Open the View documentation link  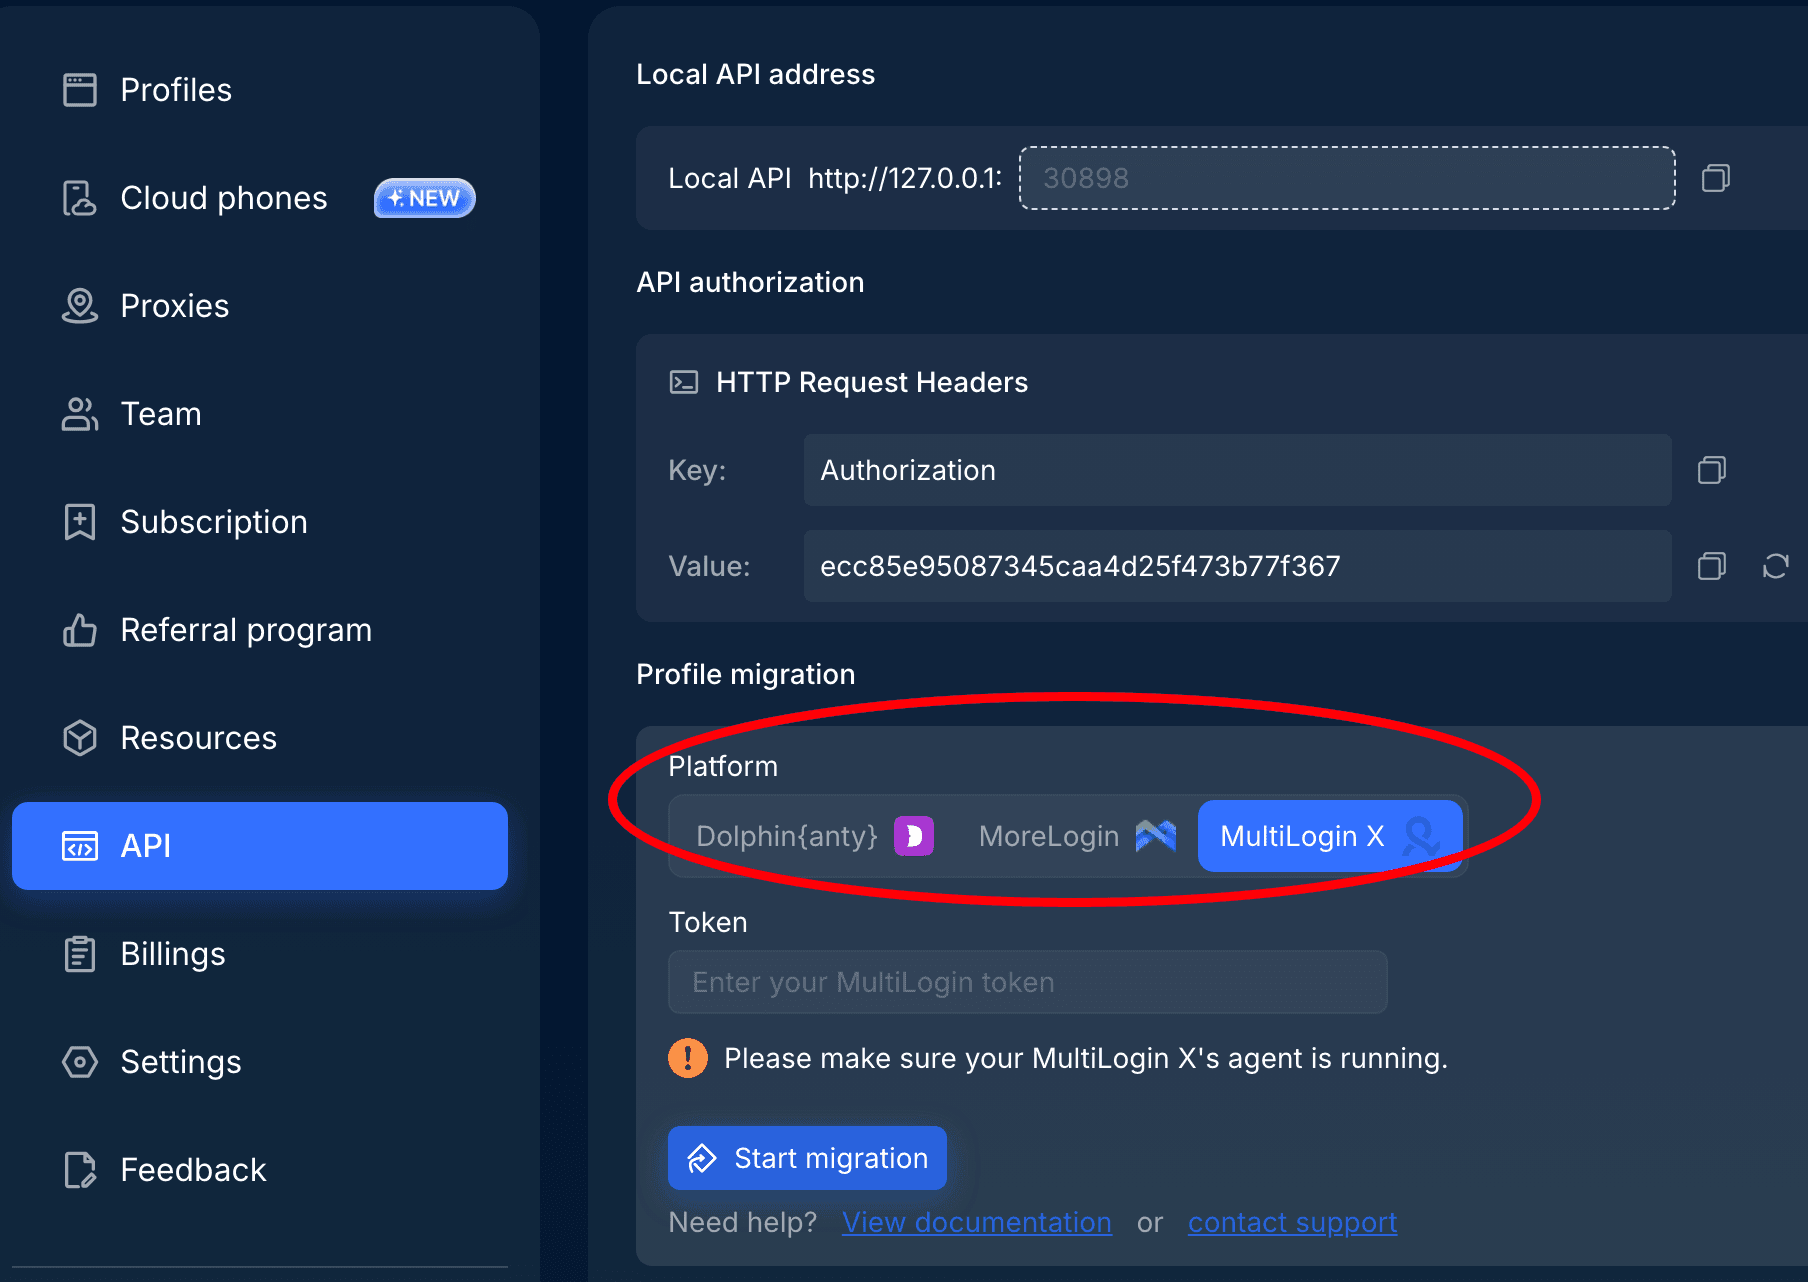[976, 1222]
